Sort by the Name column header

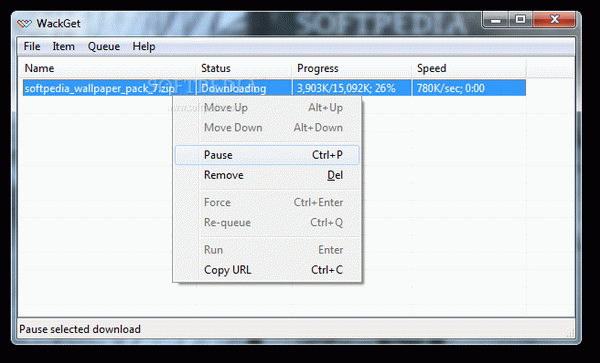coord(109,68)
